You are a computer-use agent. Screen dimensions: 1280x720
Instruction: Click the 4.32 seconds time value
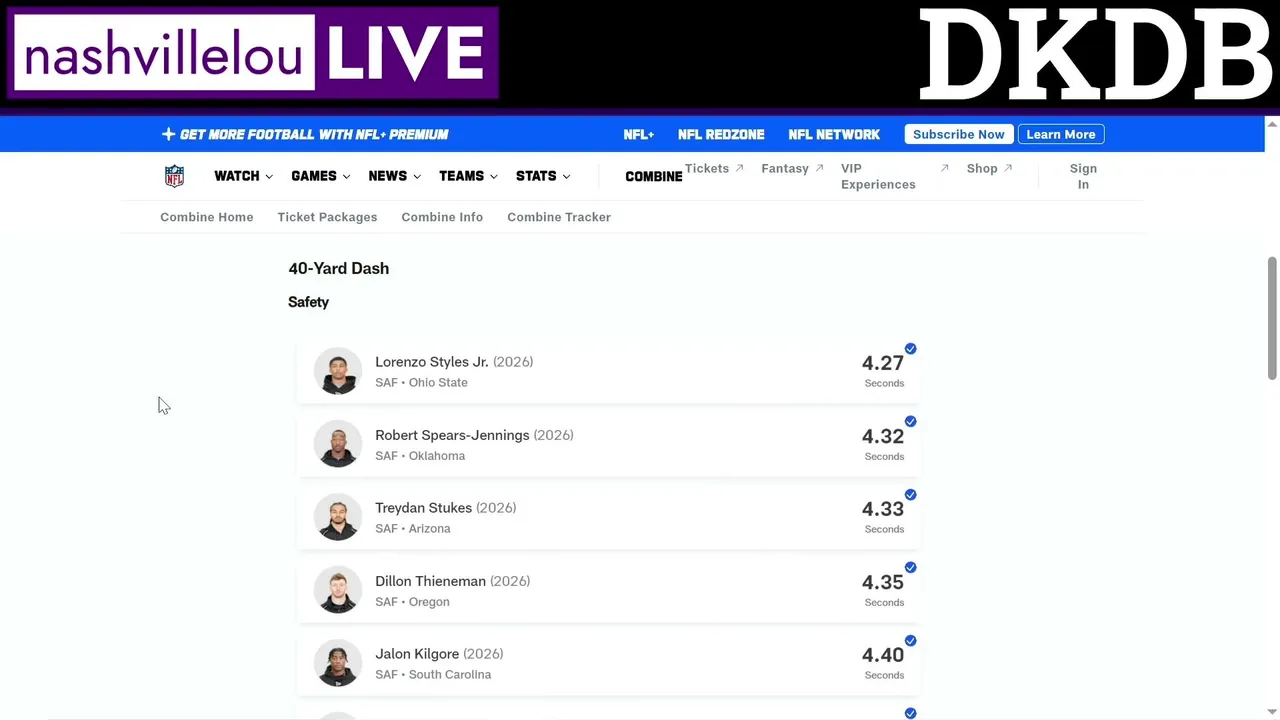click(x=883, y=436)
